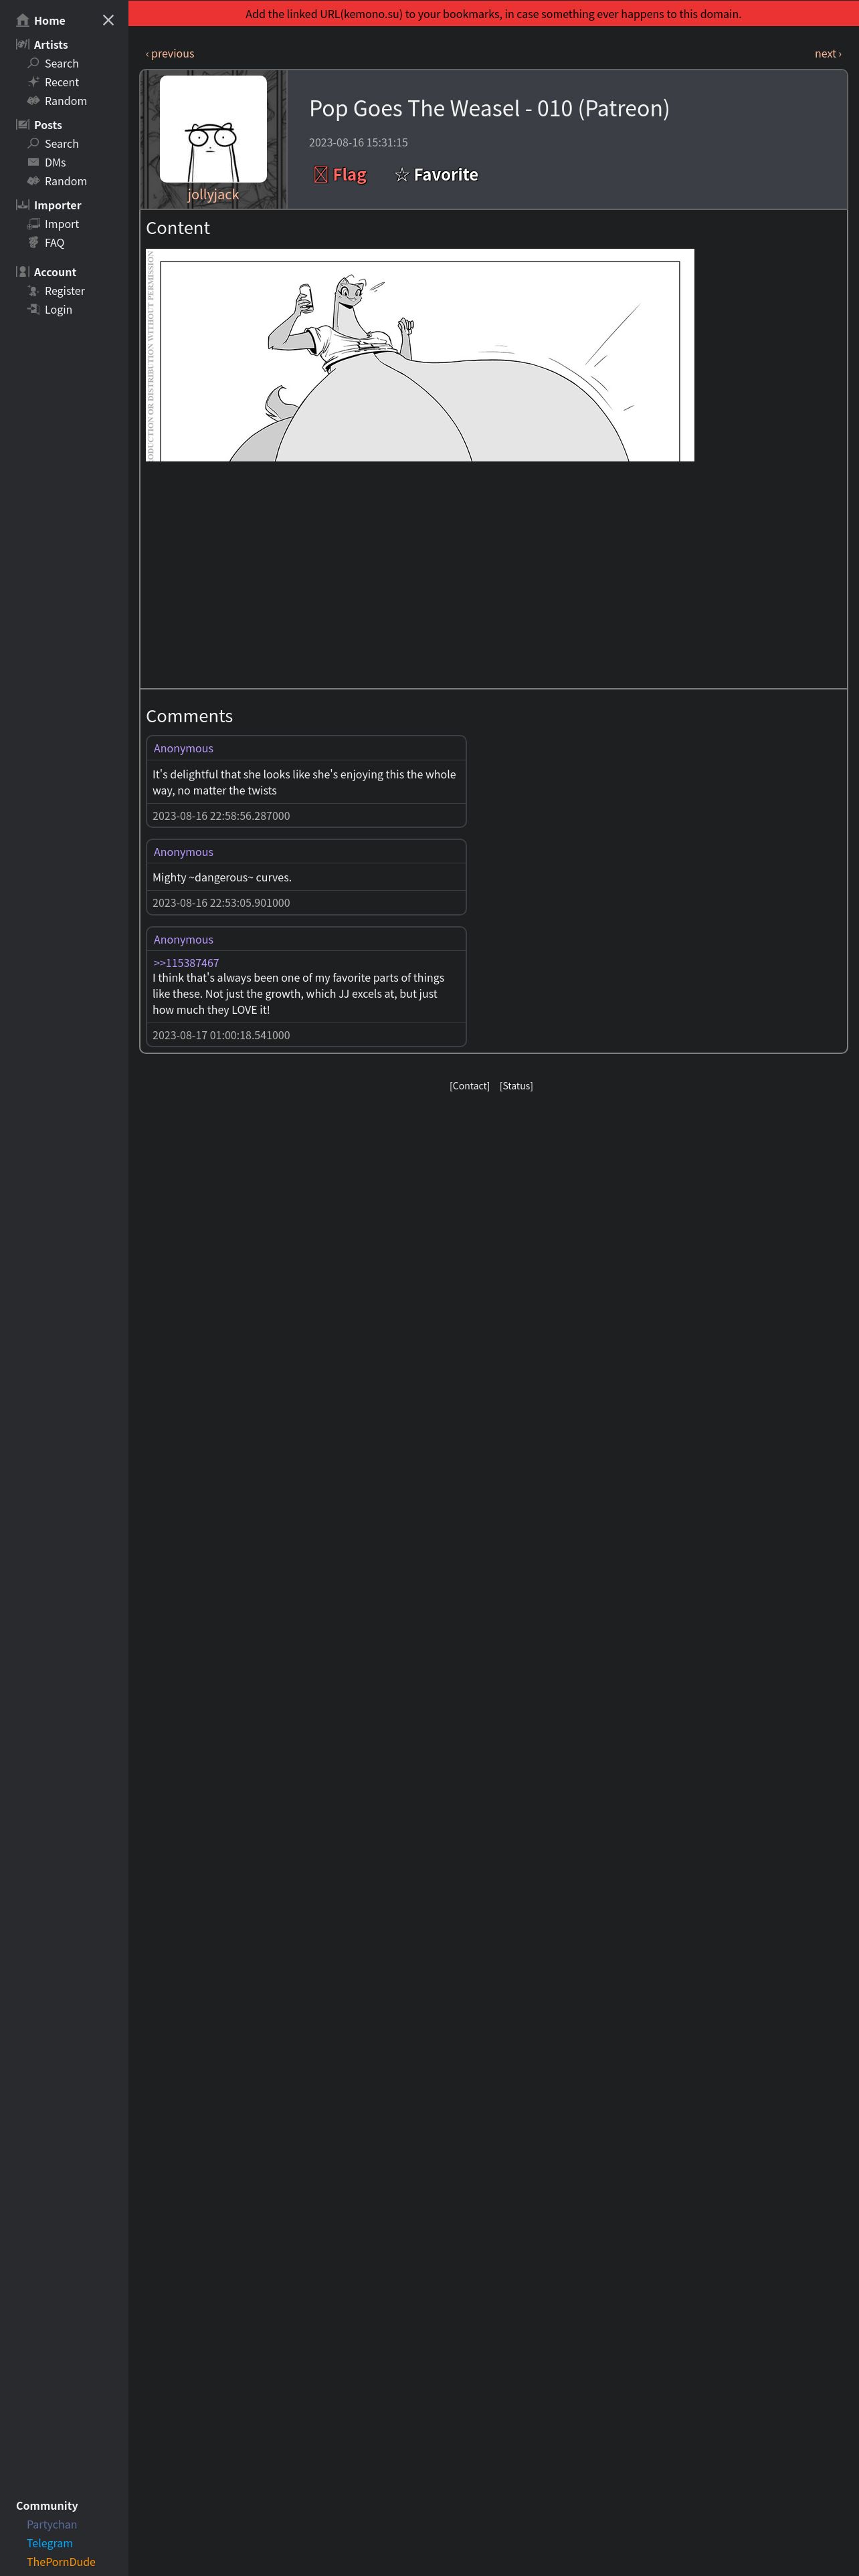Open the Home menu item
This screenshot has width=859, height=2576.
49,20
